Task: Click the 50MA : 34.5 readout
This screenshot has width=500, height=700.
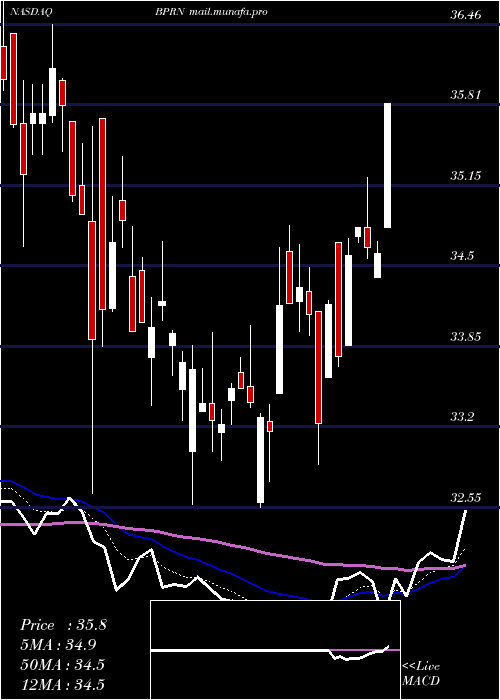Action: pos(63,664)
